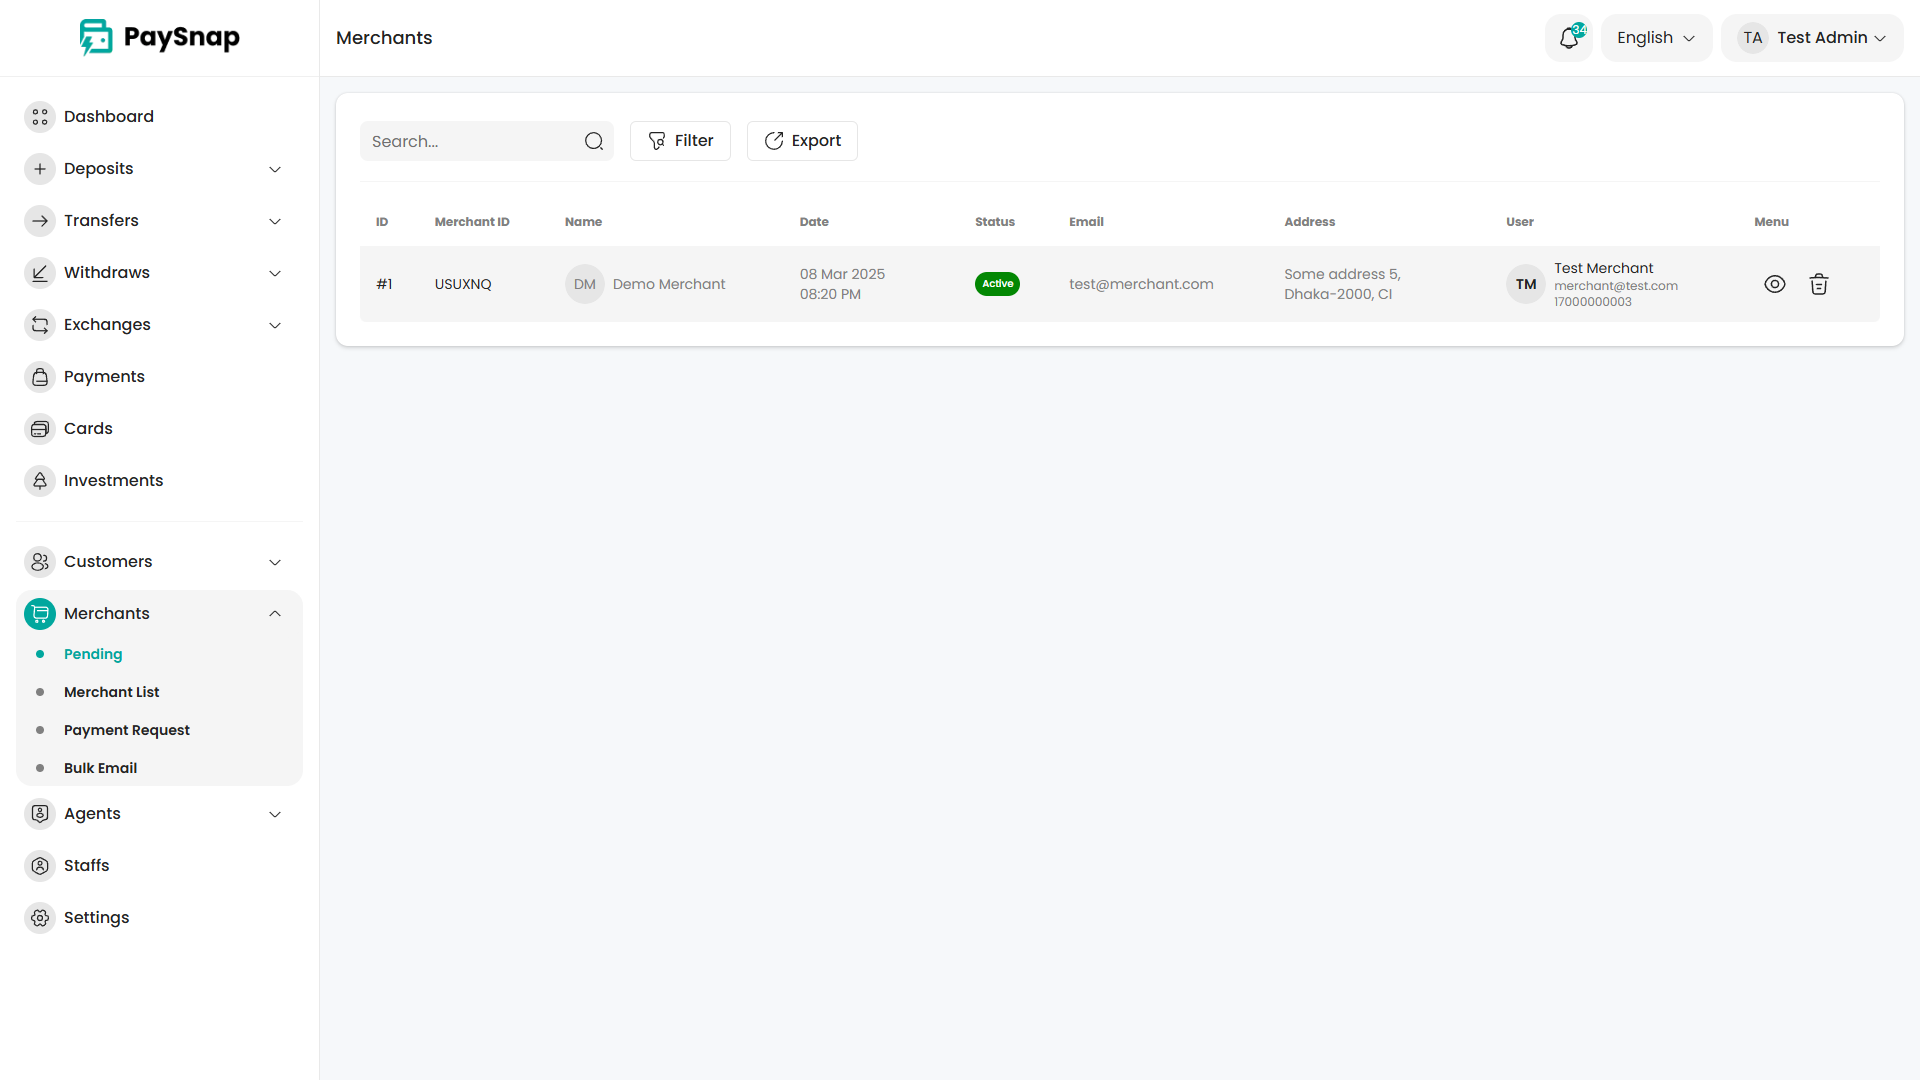Click into the Search input field
Screen dimensions: 1920x1080
click(x=470, y=141)
